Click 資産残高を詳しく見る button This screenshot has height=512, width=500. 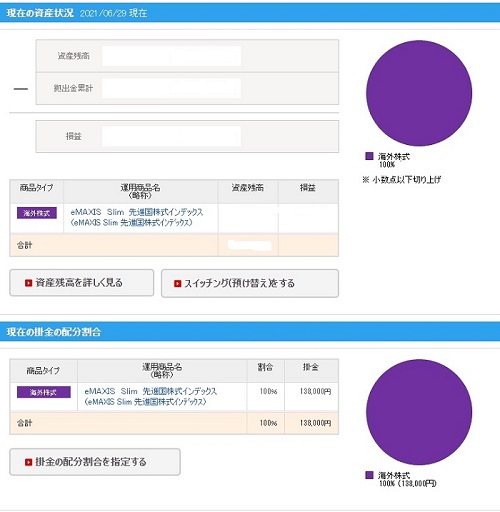(x=82, y=283)
